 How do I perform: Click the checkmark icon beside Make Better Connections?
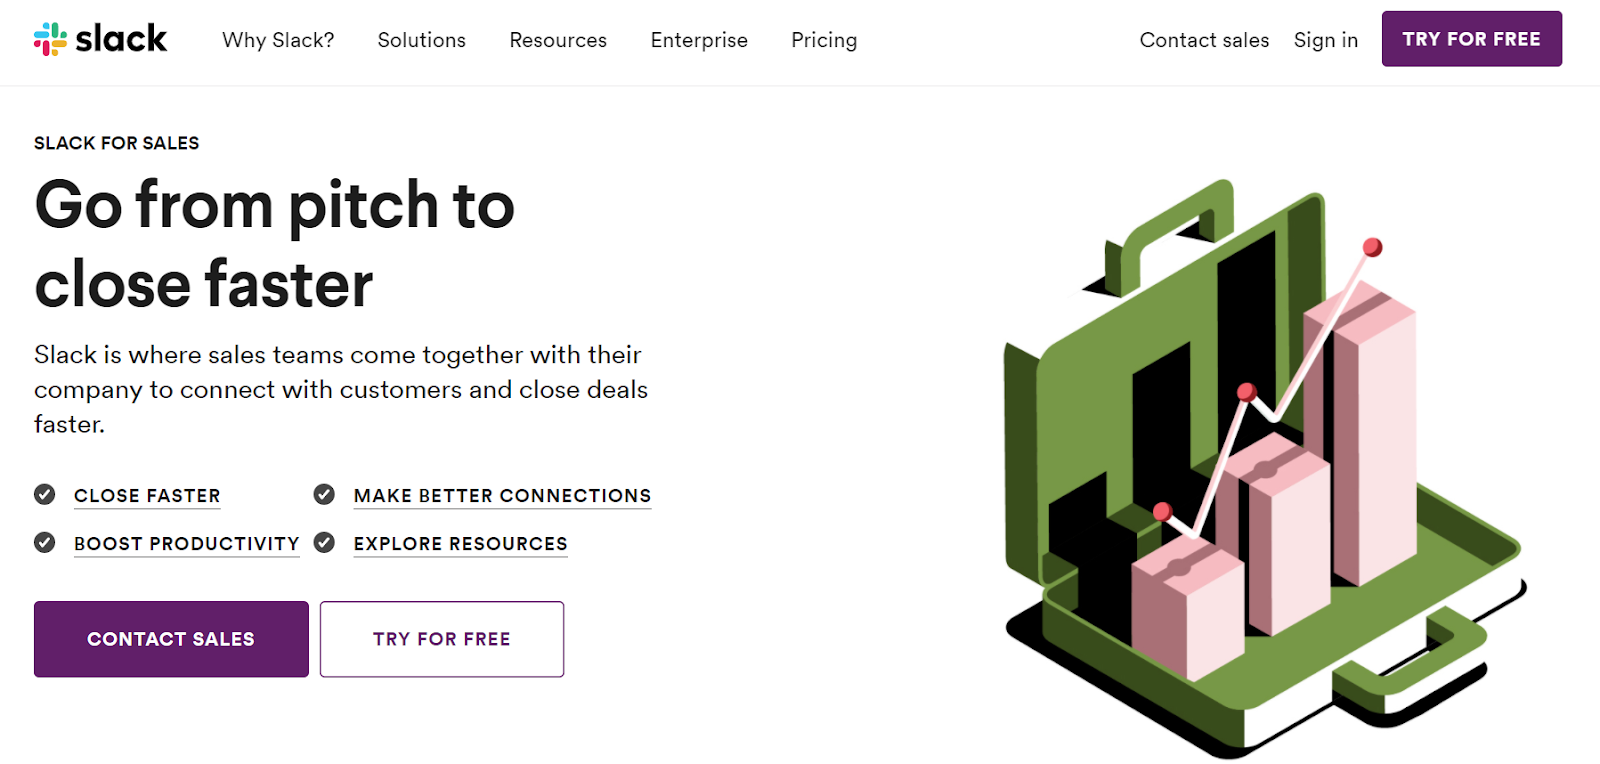[324, 494]
